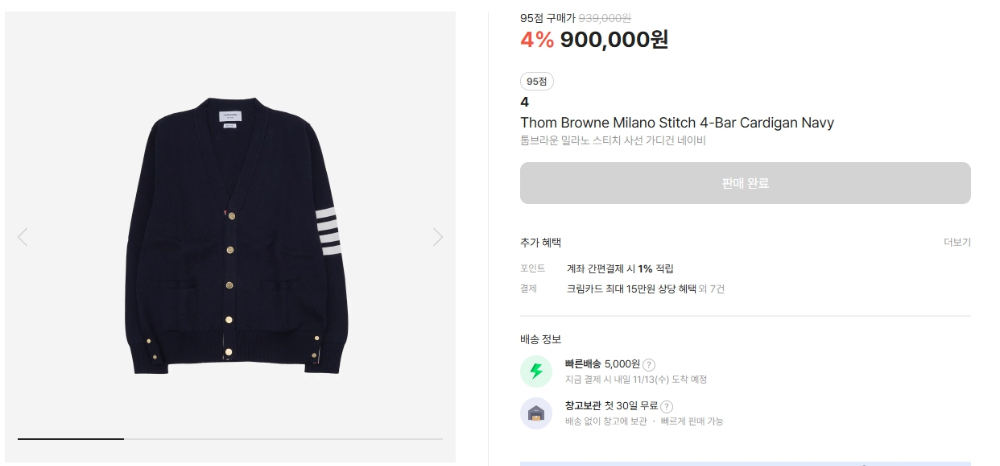Click 크림카드 최대 15만원 상당 혜택 text
The image size is (1000, 466).
click(x=631, y=289)
